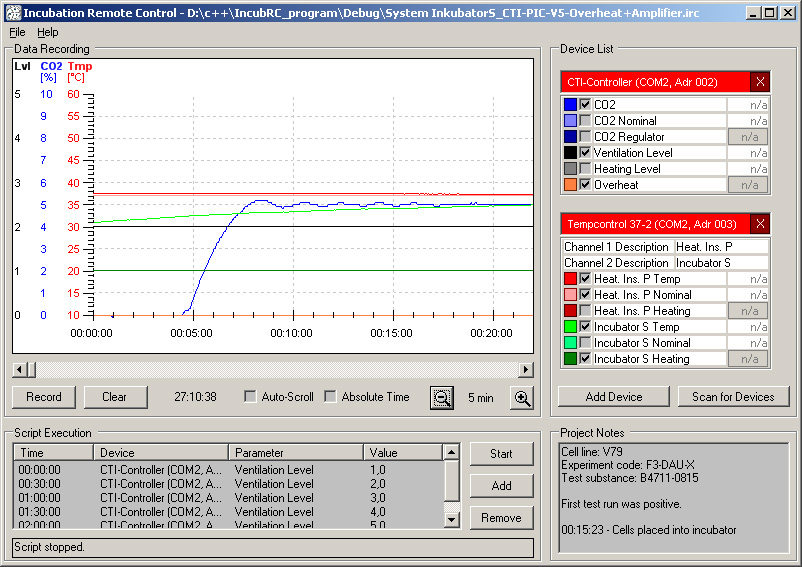The image size is (802, 567).
Task: Uncheck the CO2 channel checkbox
Action: pos(585,105)
